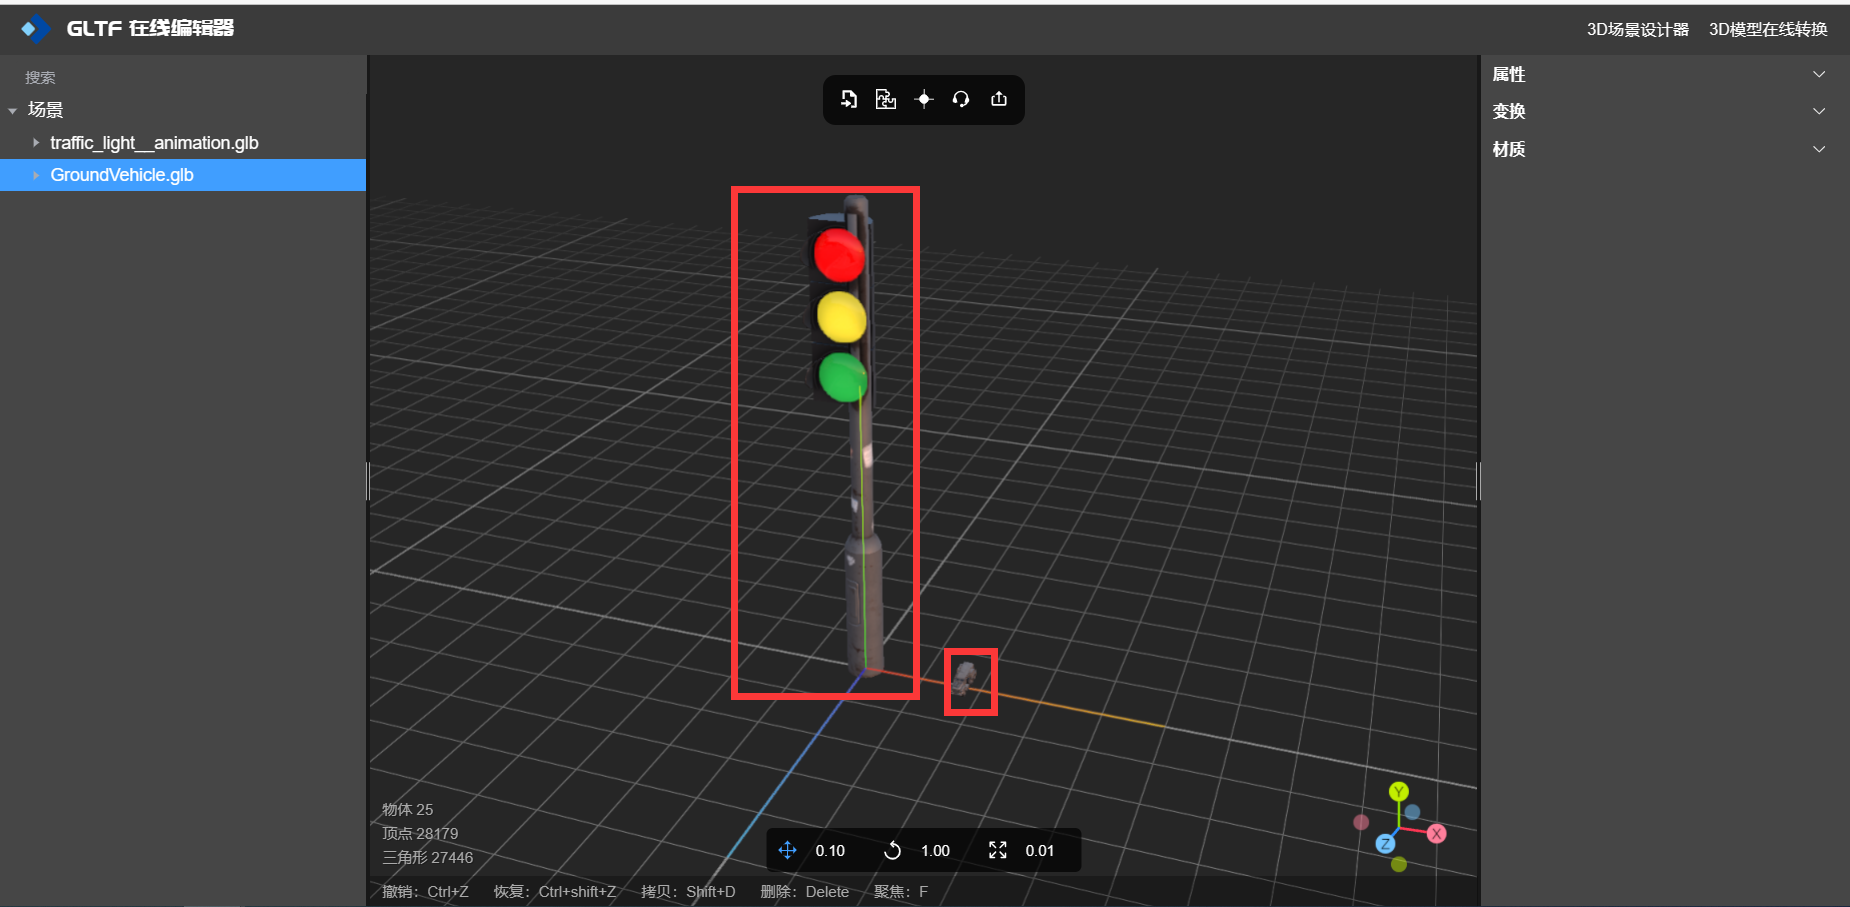Click the 拷贝: Shift+D hint

tap(688, 892)
